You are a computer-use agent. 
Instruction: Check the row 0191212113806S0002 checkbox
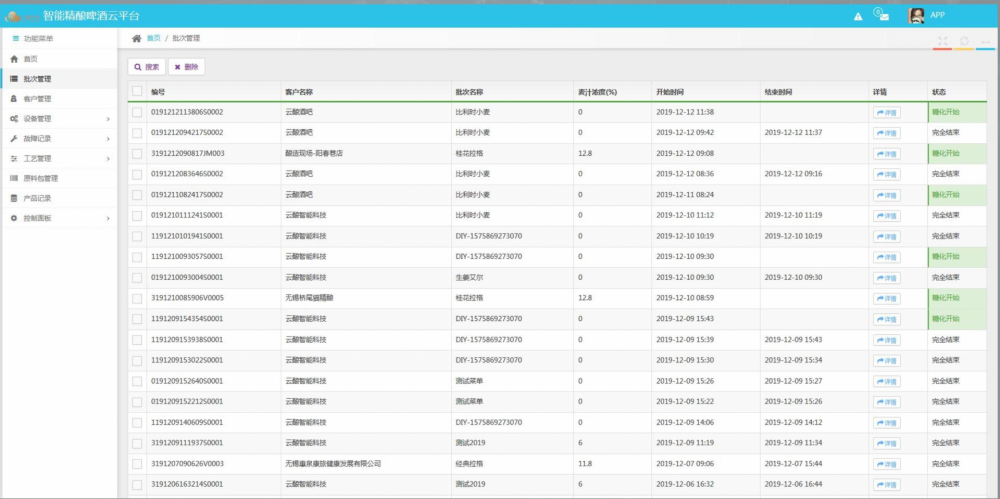pos(137,112)
